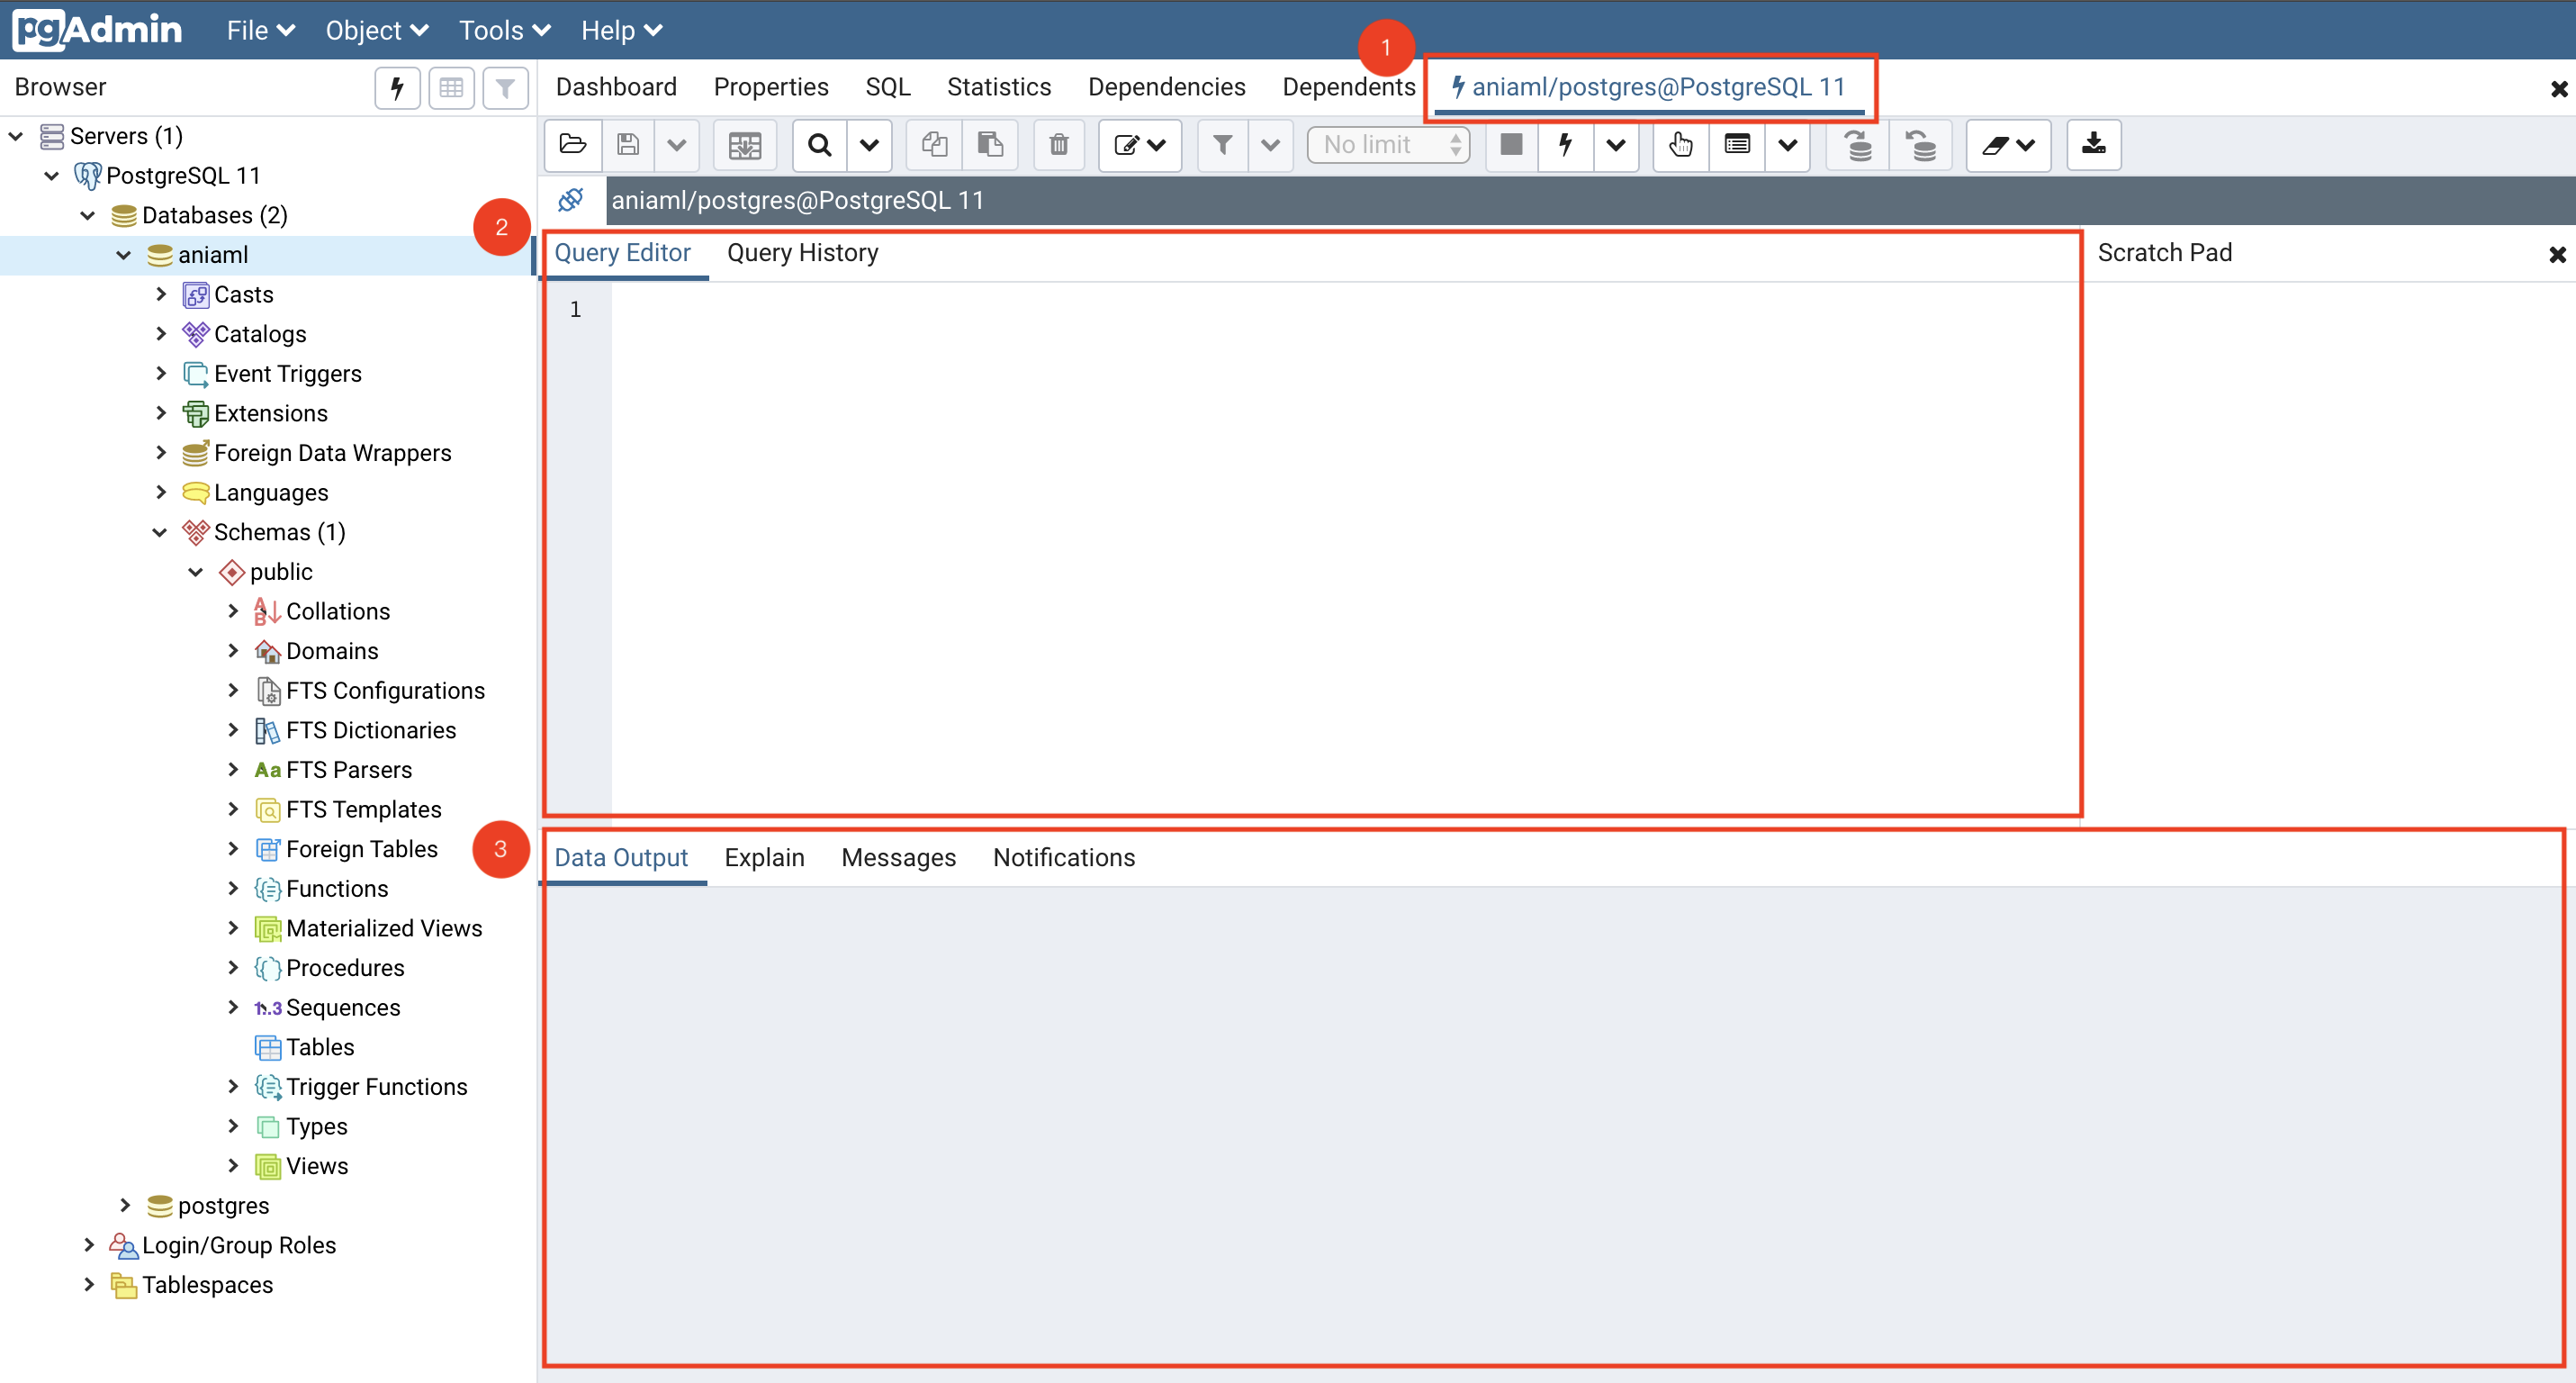The image size is (2576, 1383).
Task: Open the execute options dropdown arrow
Action: [x=1615, y=145]
